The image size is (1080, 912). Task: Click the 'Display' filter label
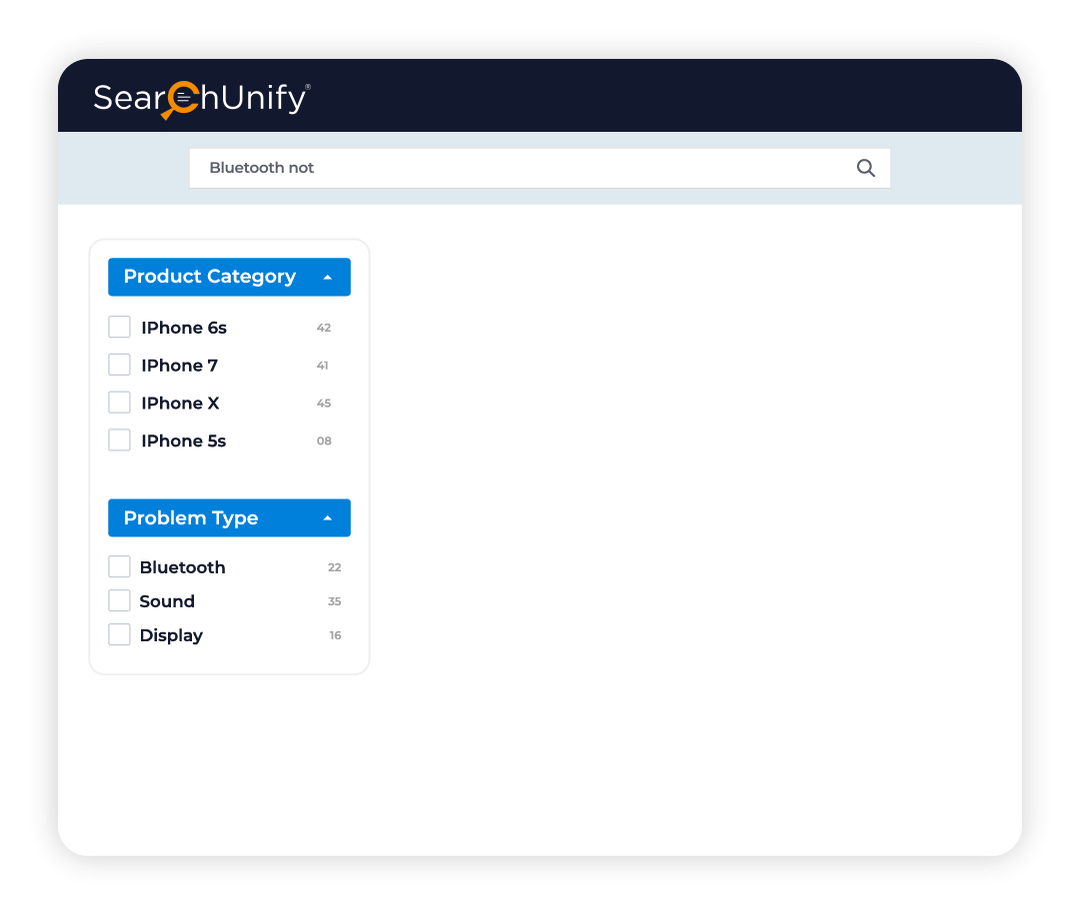171,636
